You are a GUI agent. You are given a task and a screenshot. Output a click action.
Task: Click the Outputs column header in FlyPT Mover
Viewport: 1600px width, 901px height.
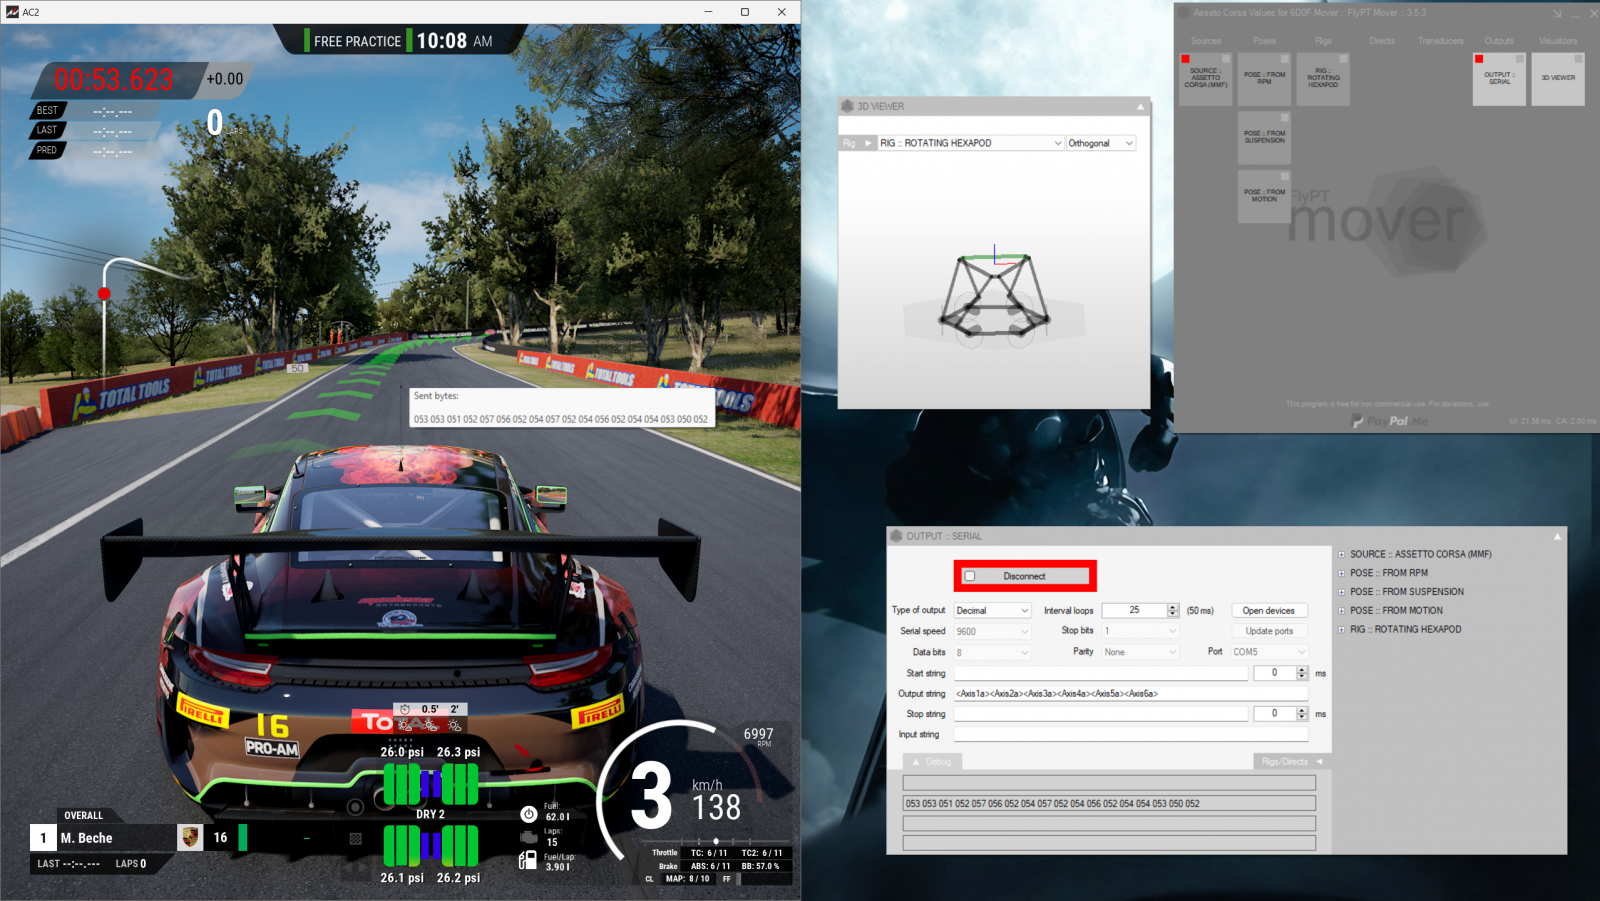[x=1499, y=41]
